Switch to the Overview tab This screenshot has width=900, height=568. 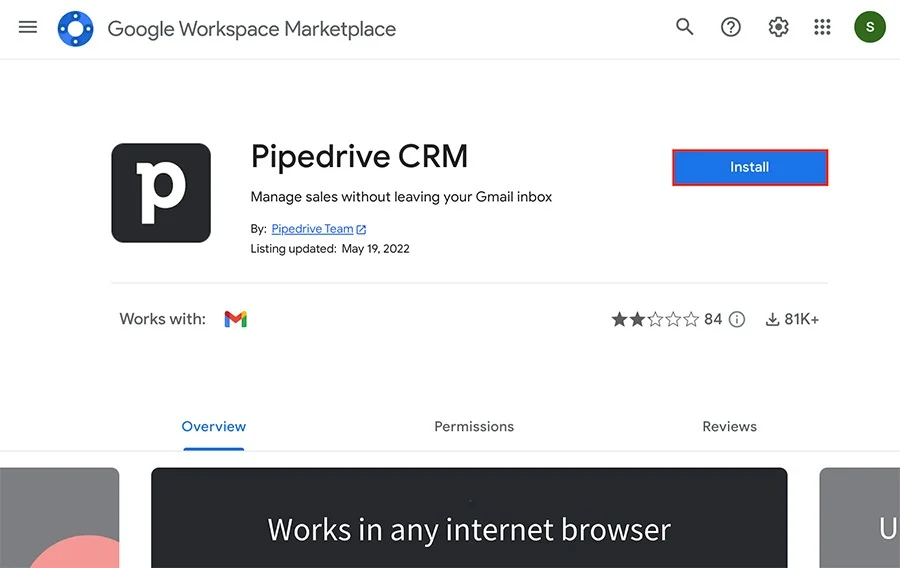coord(213,427)
